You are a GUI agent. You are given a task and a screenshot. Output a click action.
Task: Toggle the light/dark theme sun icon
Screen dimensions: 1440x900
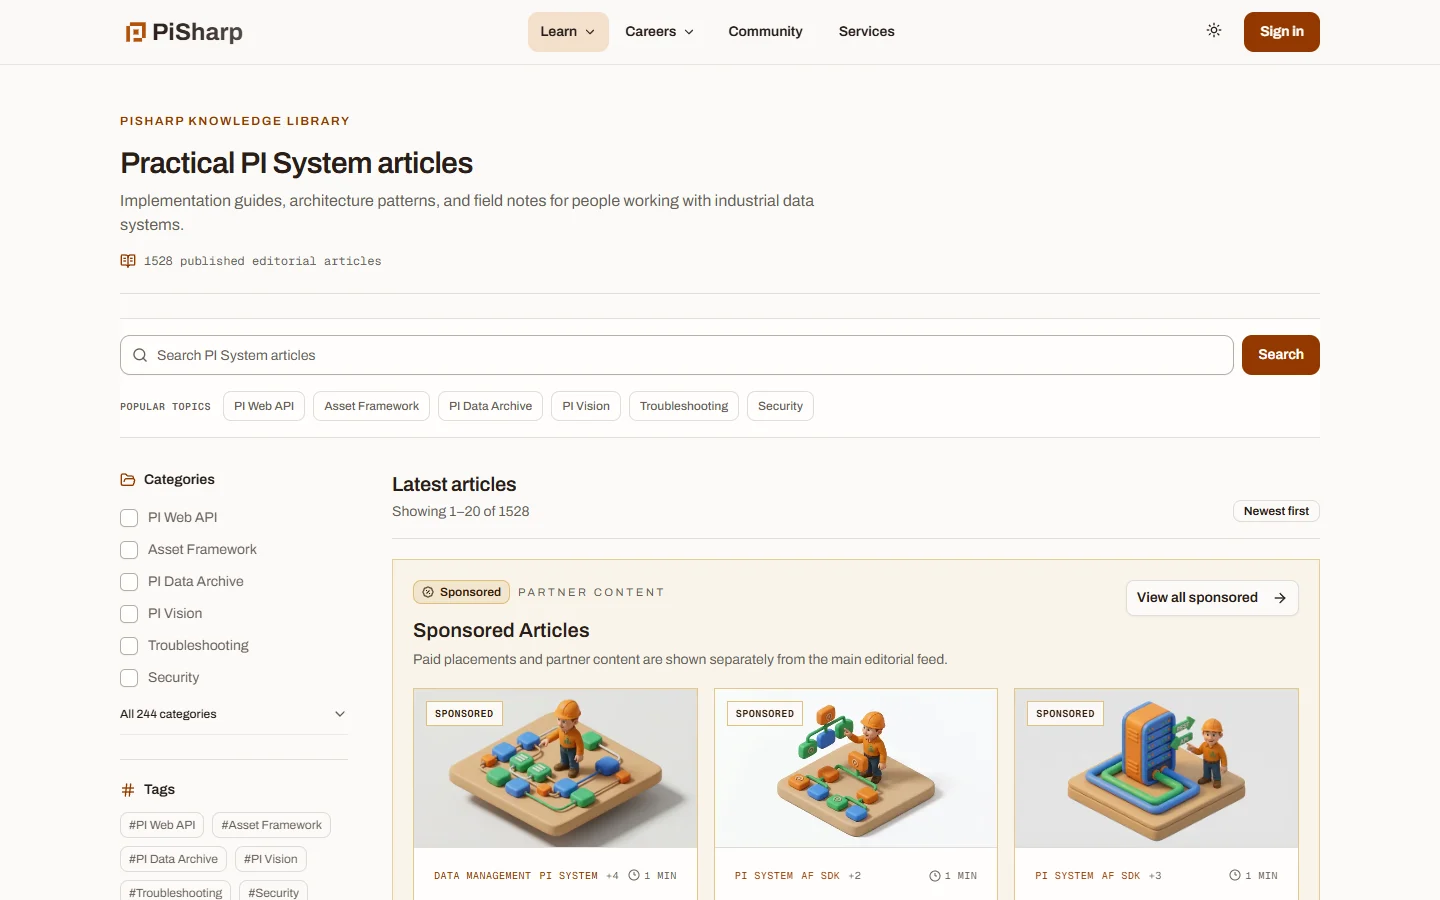coord(1214,31)
